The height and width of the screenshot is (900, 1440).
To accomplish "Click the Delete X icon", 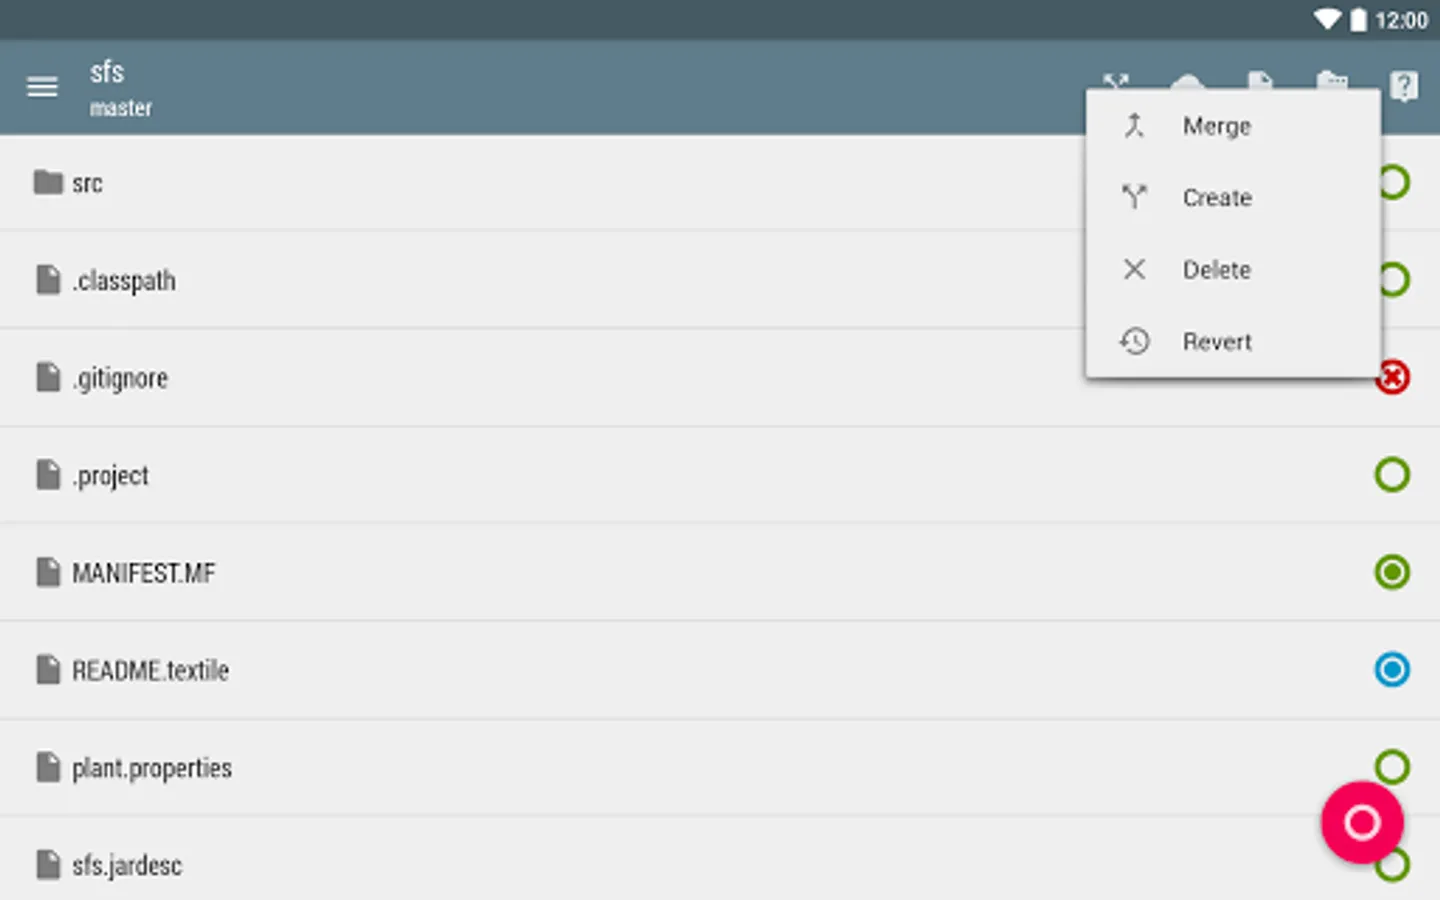I will click(x=1134, y=269).
